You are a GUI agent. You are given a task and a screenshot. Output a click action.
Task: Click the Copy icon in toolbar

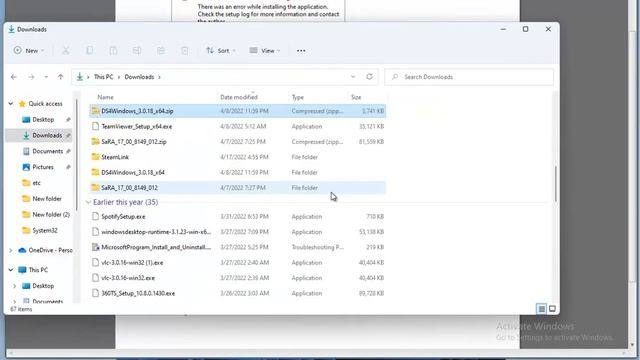tap(89, 51)
